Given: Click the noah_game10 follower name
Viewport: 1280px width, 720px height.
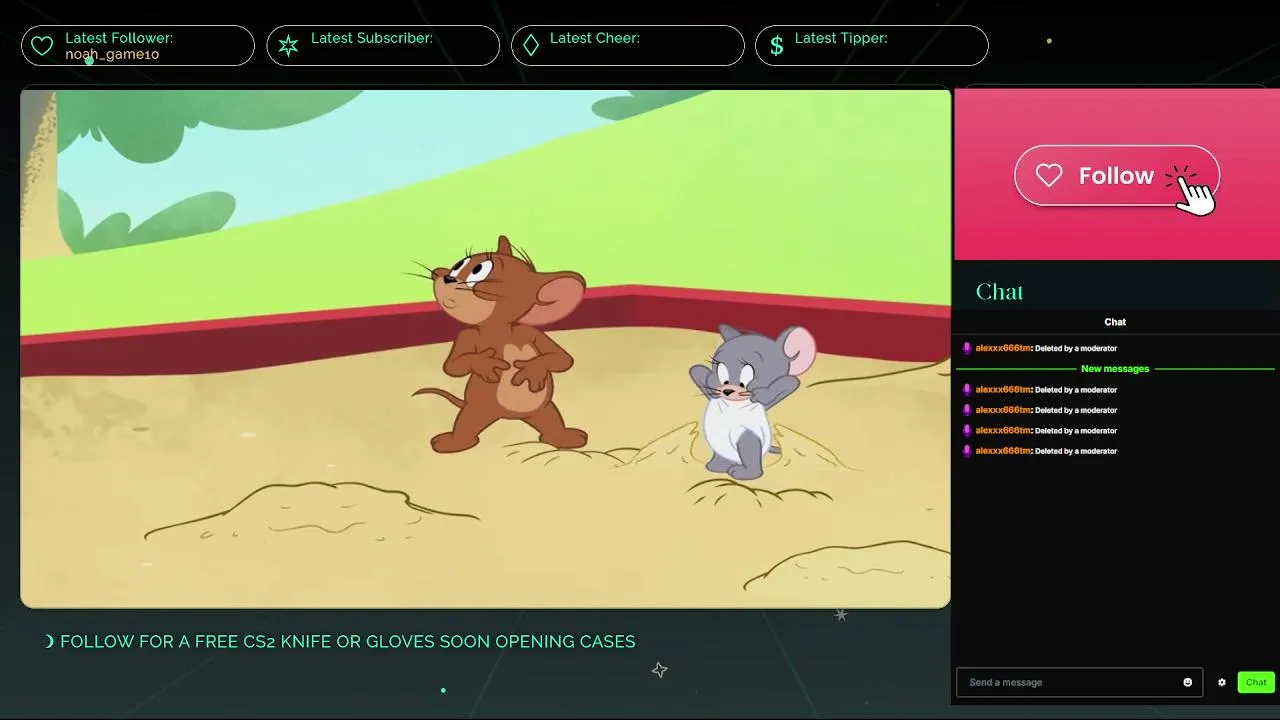Looking at the screenshot, I should [112, 54].
